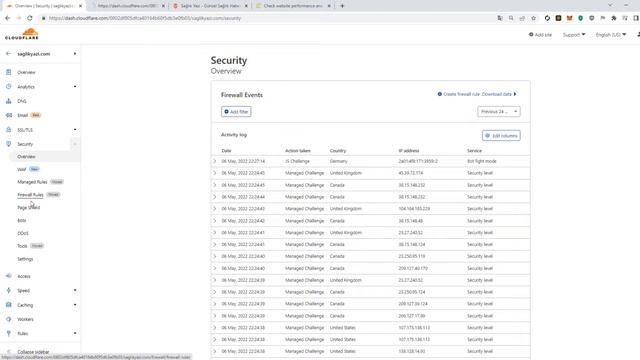
Task: Open the English (US) language dropdown
Action: click(611, 35)
